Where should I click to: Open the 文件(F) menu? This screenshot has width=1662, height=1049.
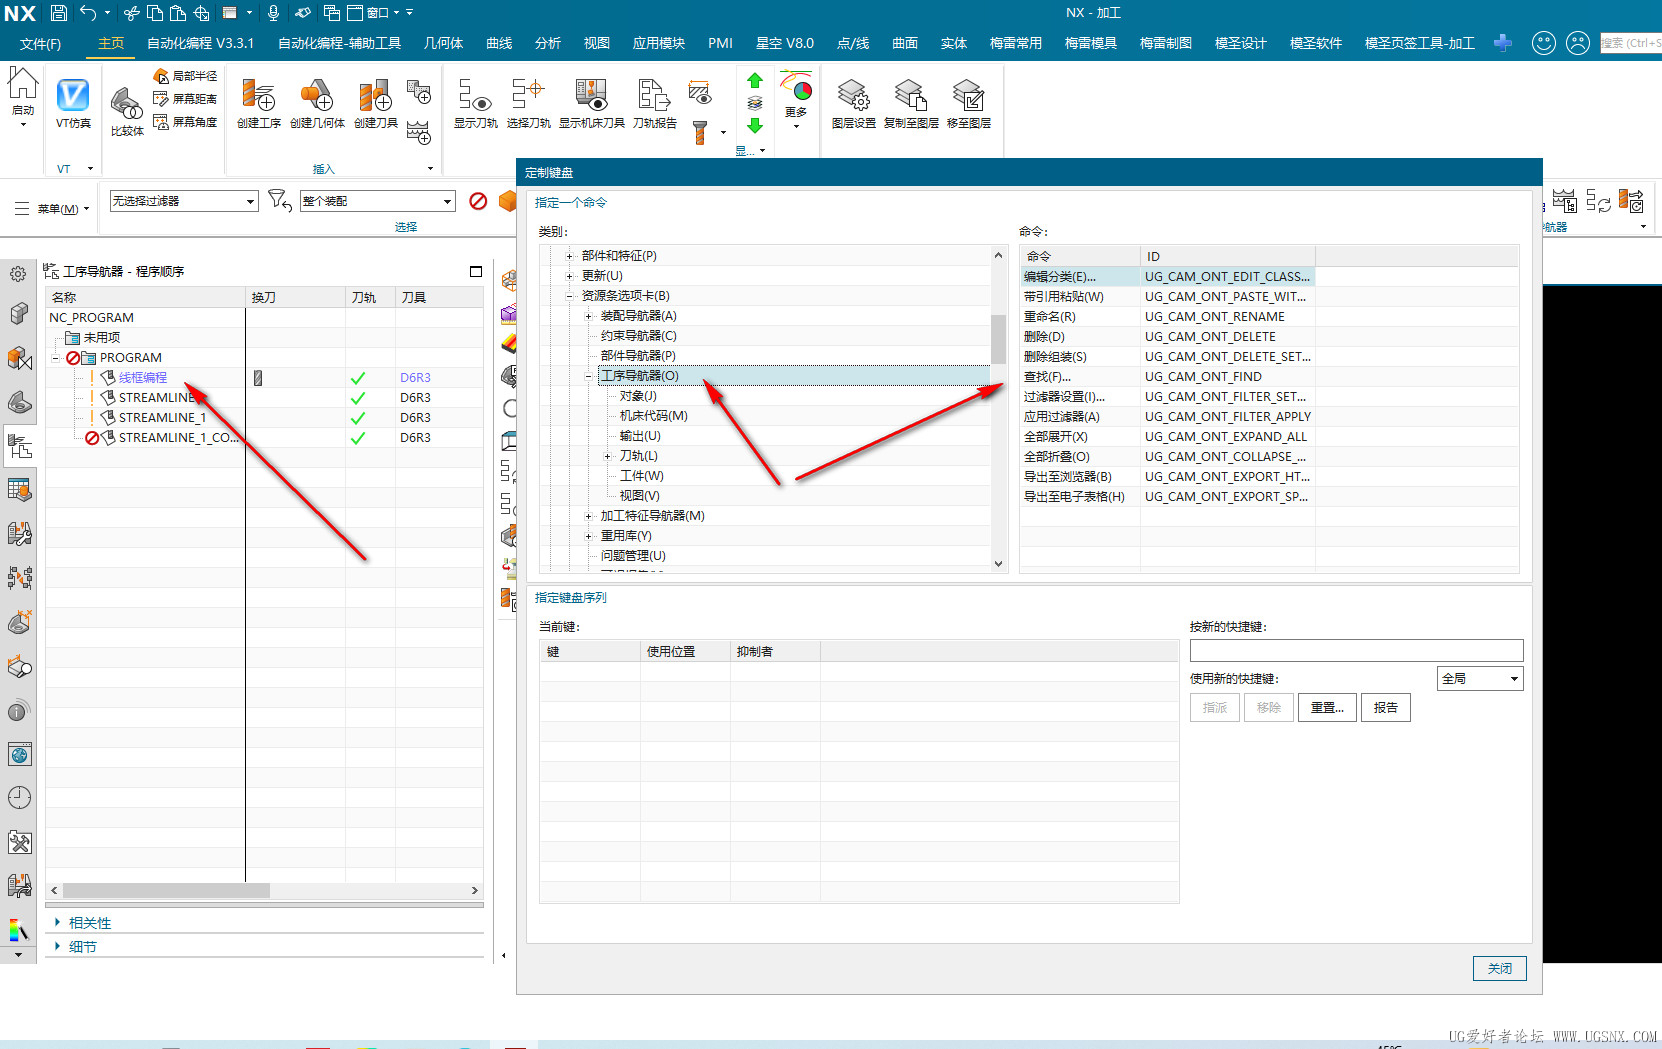click(40, 44)
